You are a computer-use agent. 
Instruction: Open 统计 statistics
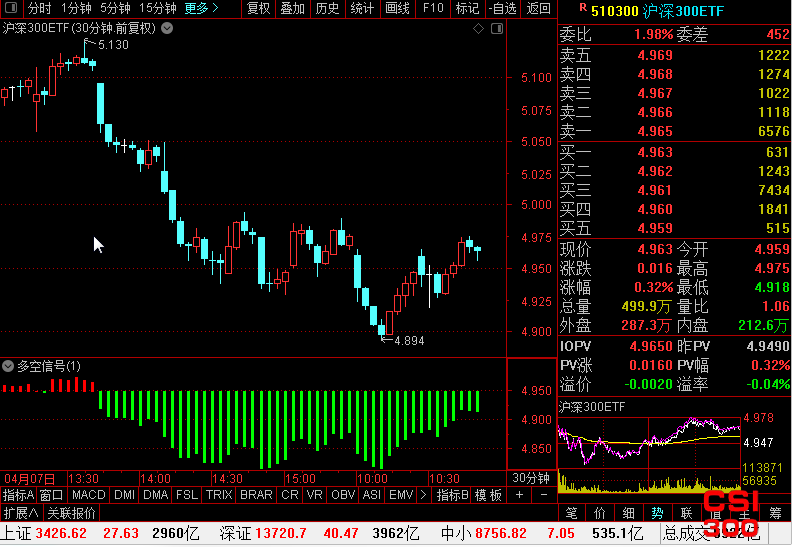[362, 8]
